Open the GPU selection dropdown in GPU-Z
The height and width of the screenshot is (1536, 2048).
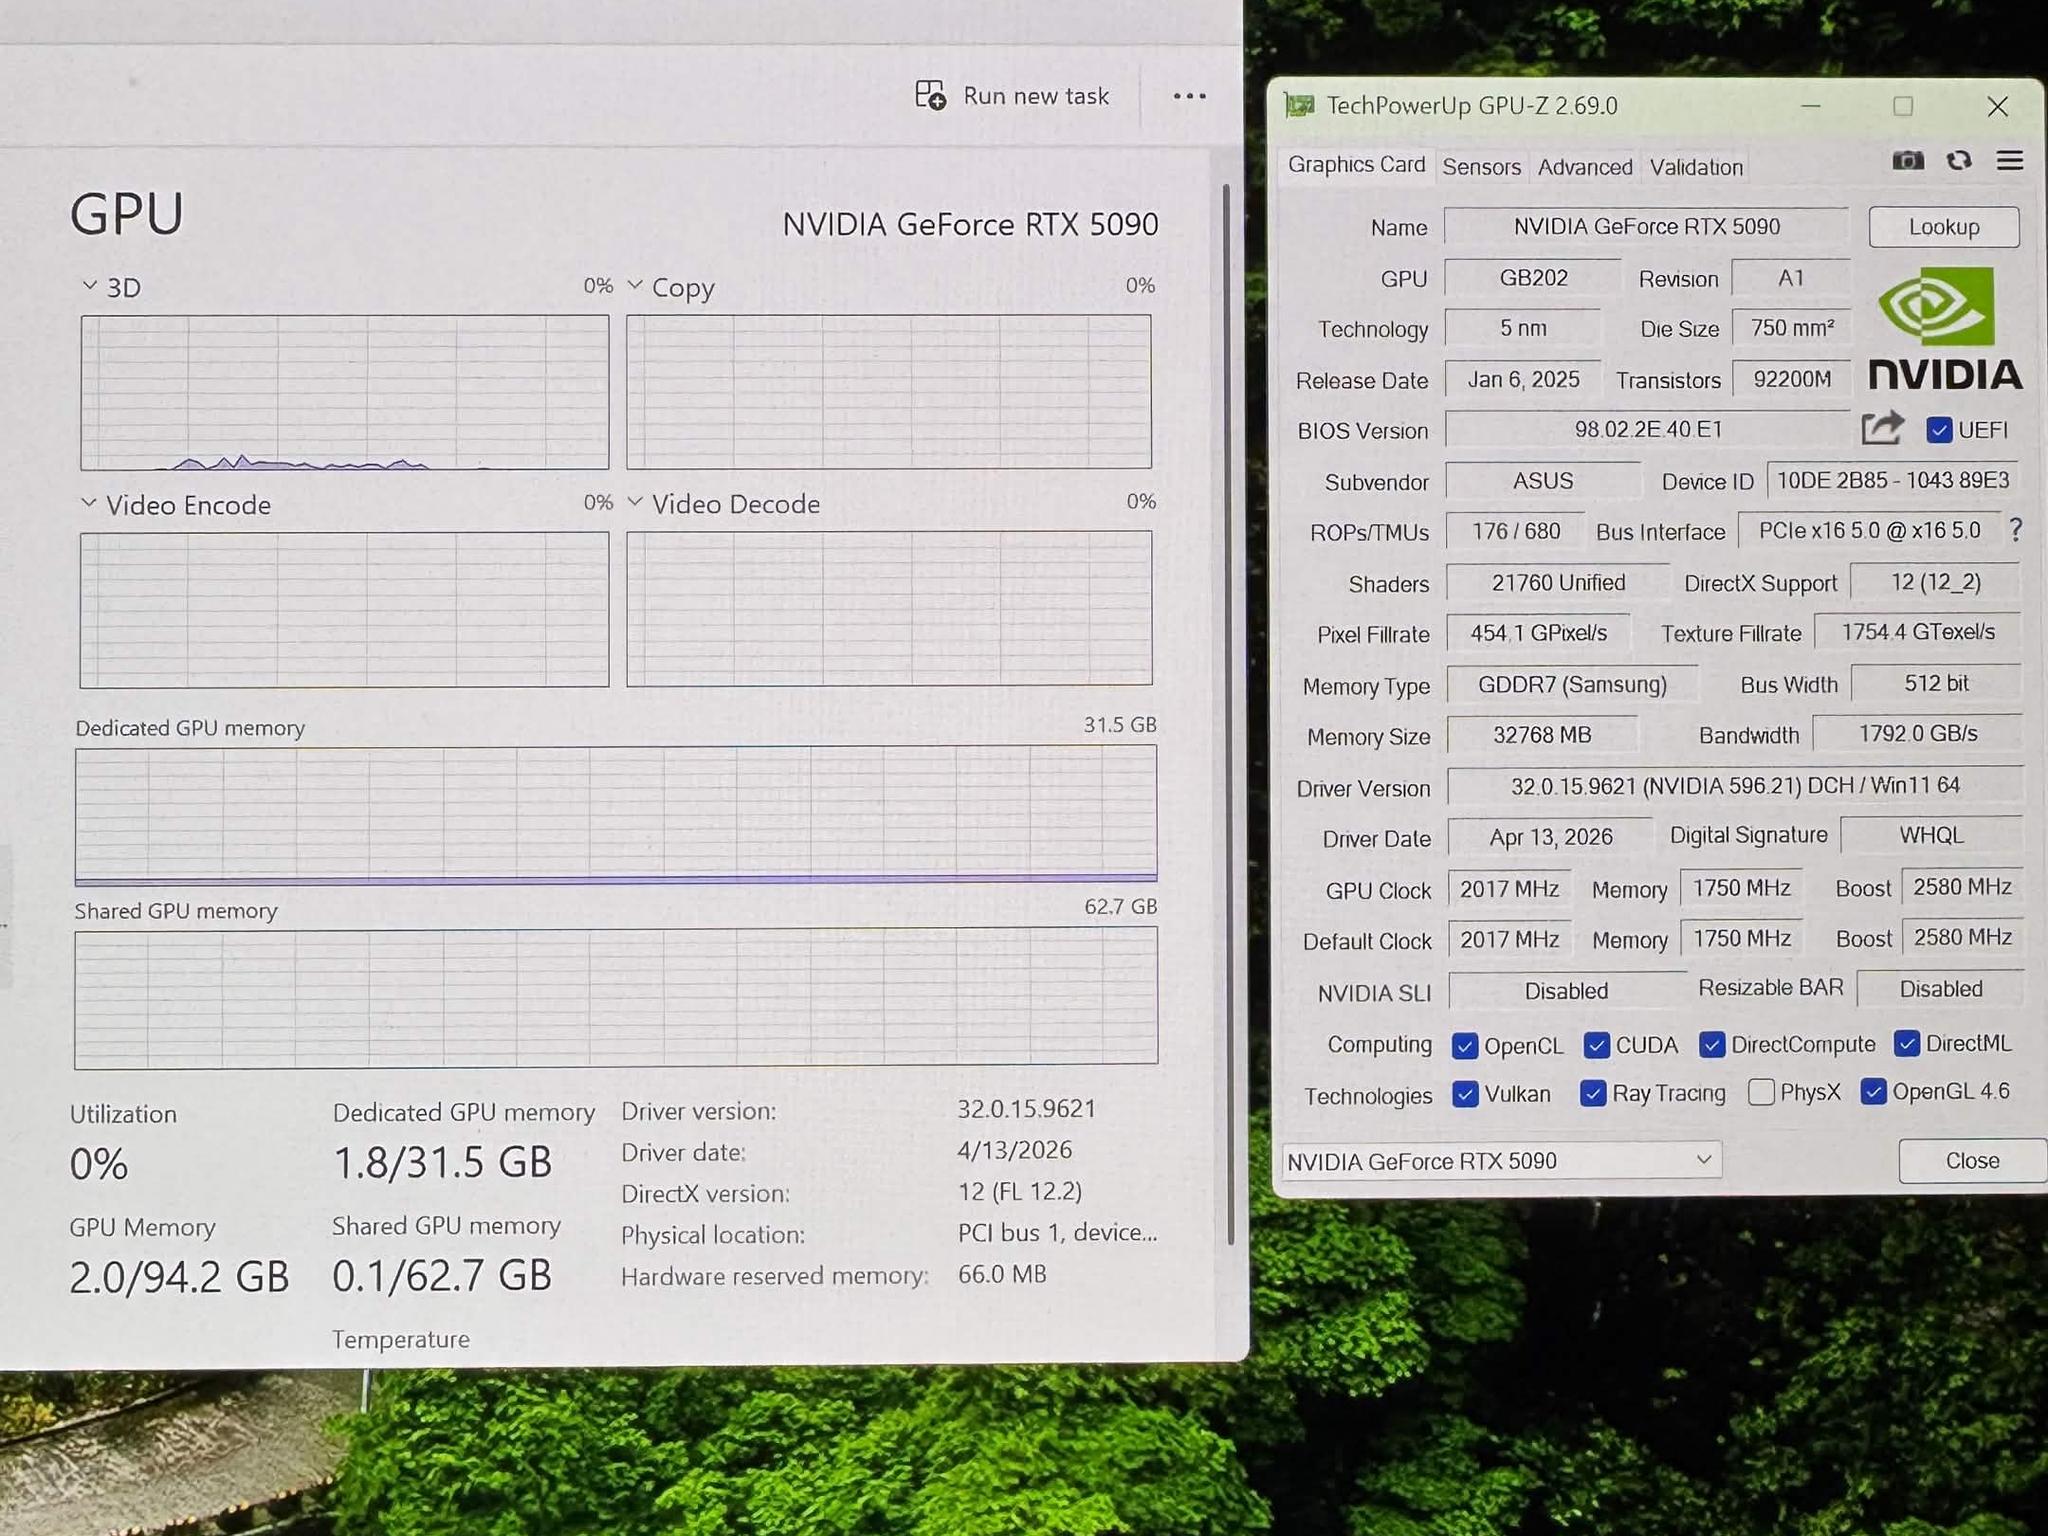click(1501, 1160)
